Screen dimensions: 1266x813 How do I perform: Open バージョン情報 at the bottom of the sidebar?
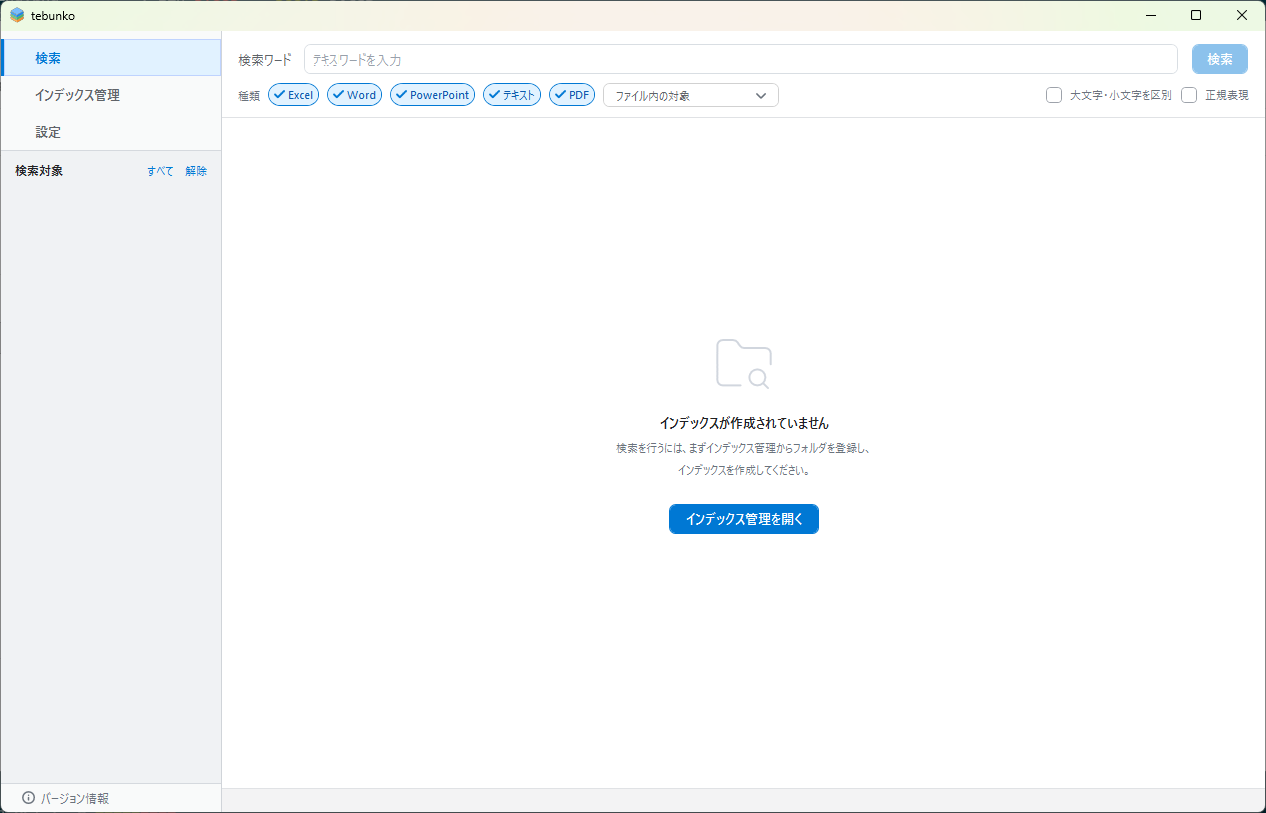click(x=75, y=798)
